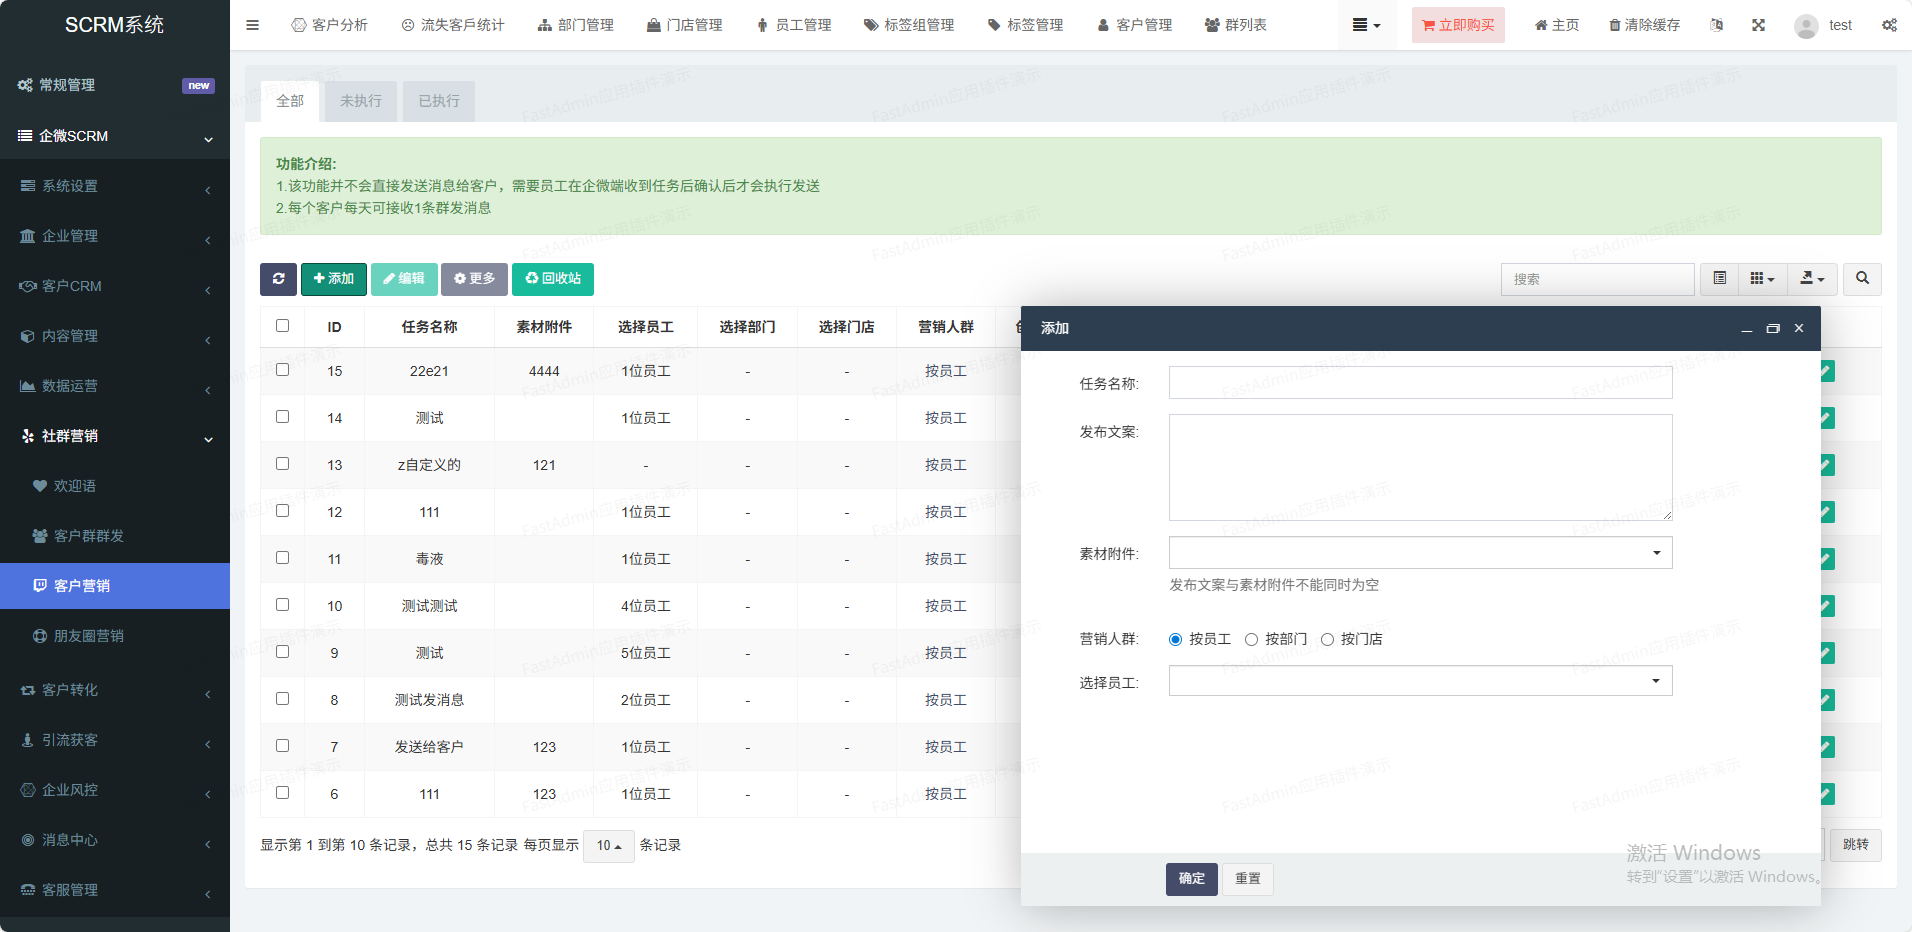Open the columns visibility dropdown icon
The width and height of the screenshot is (1912, 932).
click(x=1762, y=279)
